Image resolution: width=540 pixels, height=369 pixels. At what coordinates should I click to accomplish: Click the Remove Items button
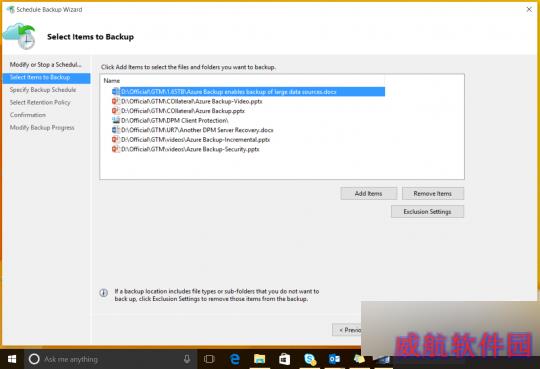(433, 194)
